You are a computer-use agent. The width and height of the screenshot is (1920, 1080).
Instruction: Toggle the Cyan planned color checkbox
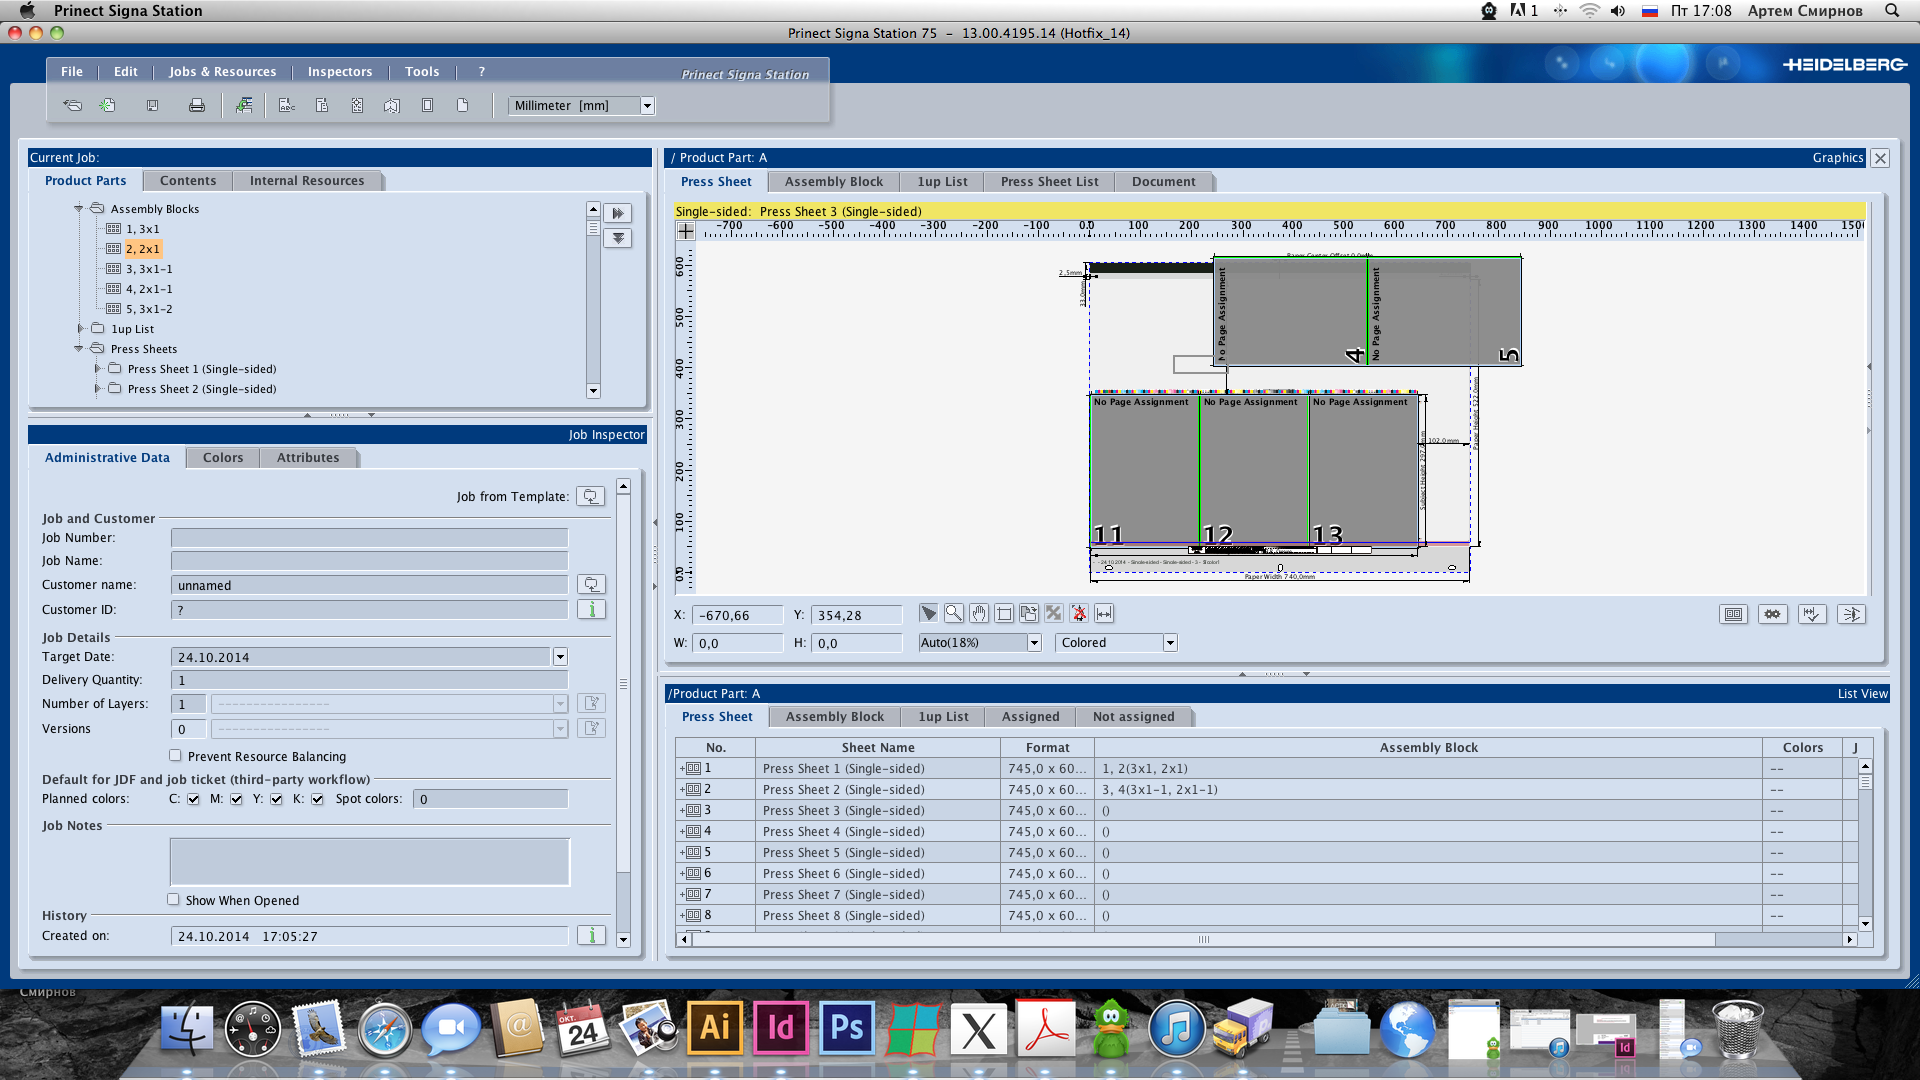click(193, 799)
